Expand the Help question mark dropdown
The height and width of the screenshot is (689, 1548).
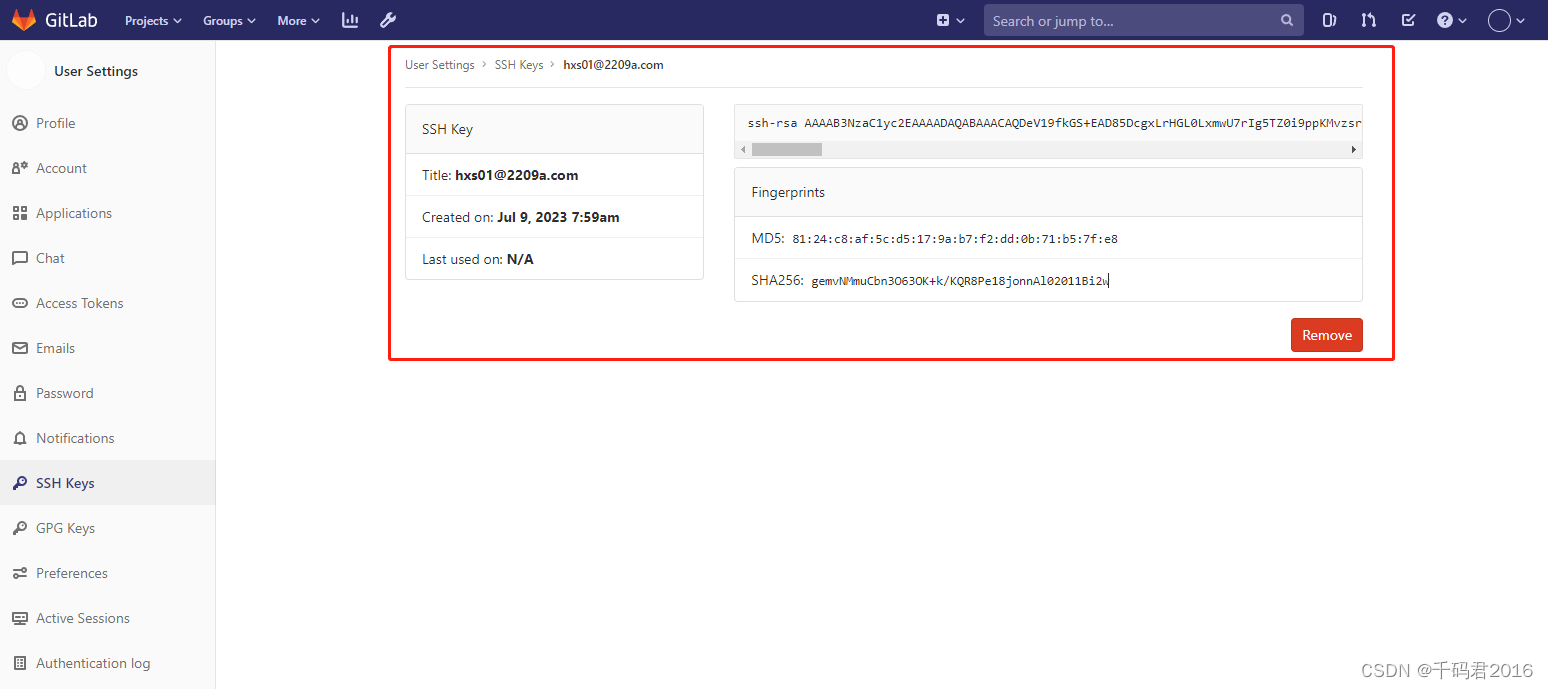[1450, 19]
